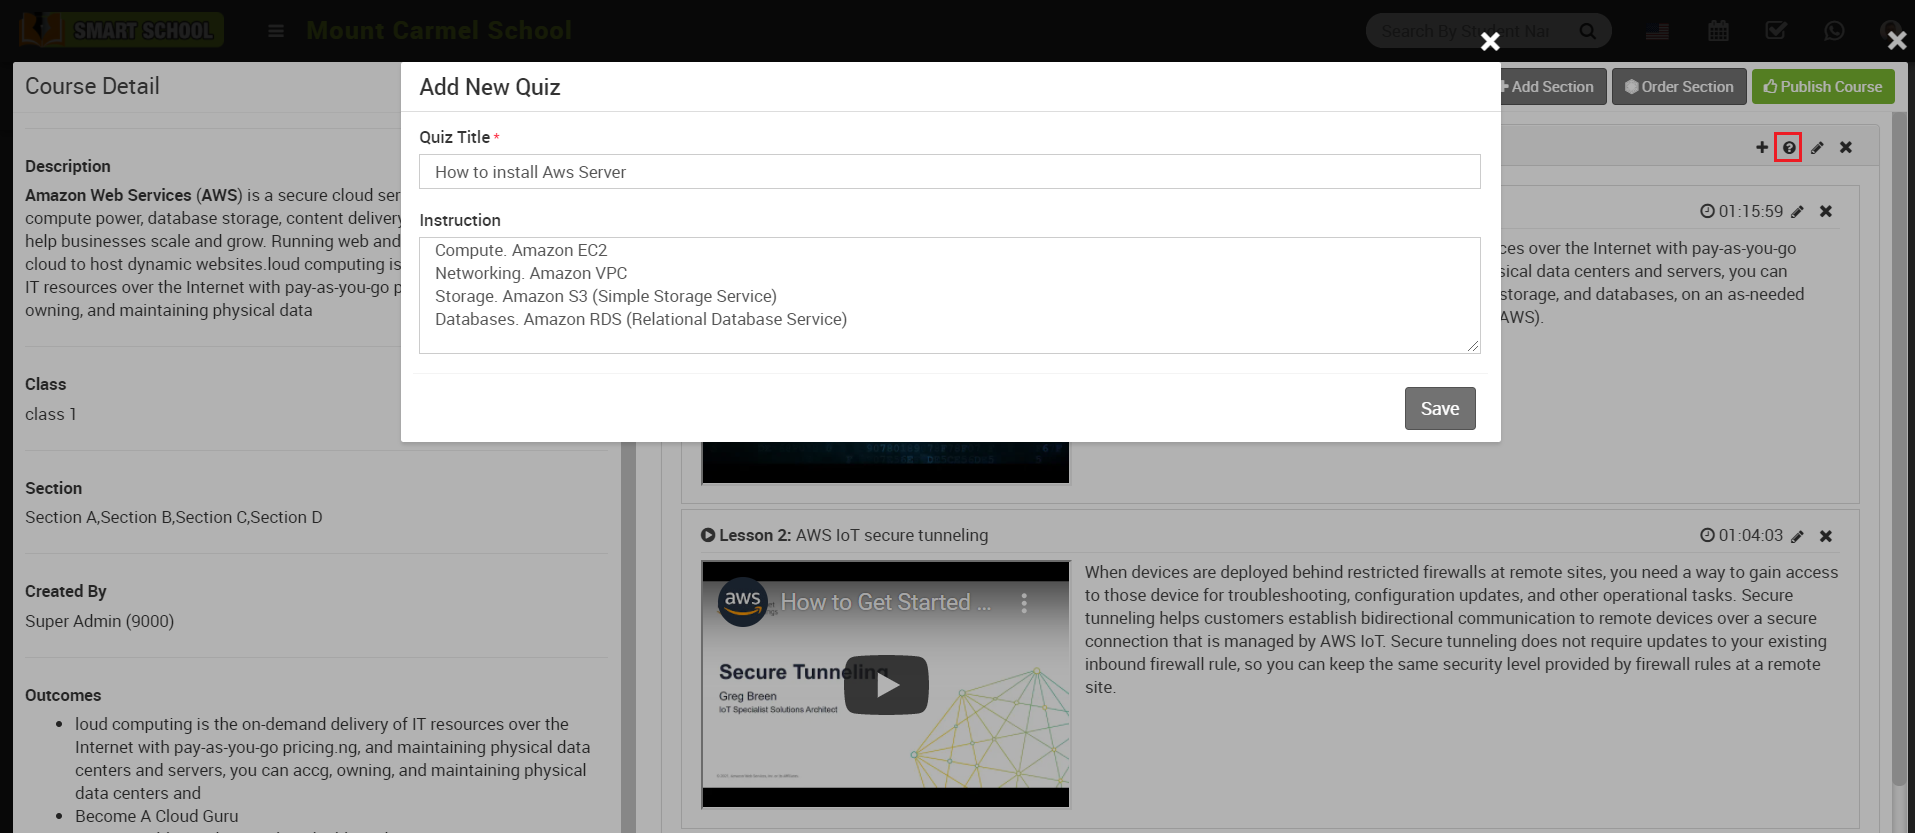Play the Secure Tunneling video
Viewport: 1915px width, 833px height.
pyautogui.click(x=886, y=685)
